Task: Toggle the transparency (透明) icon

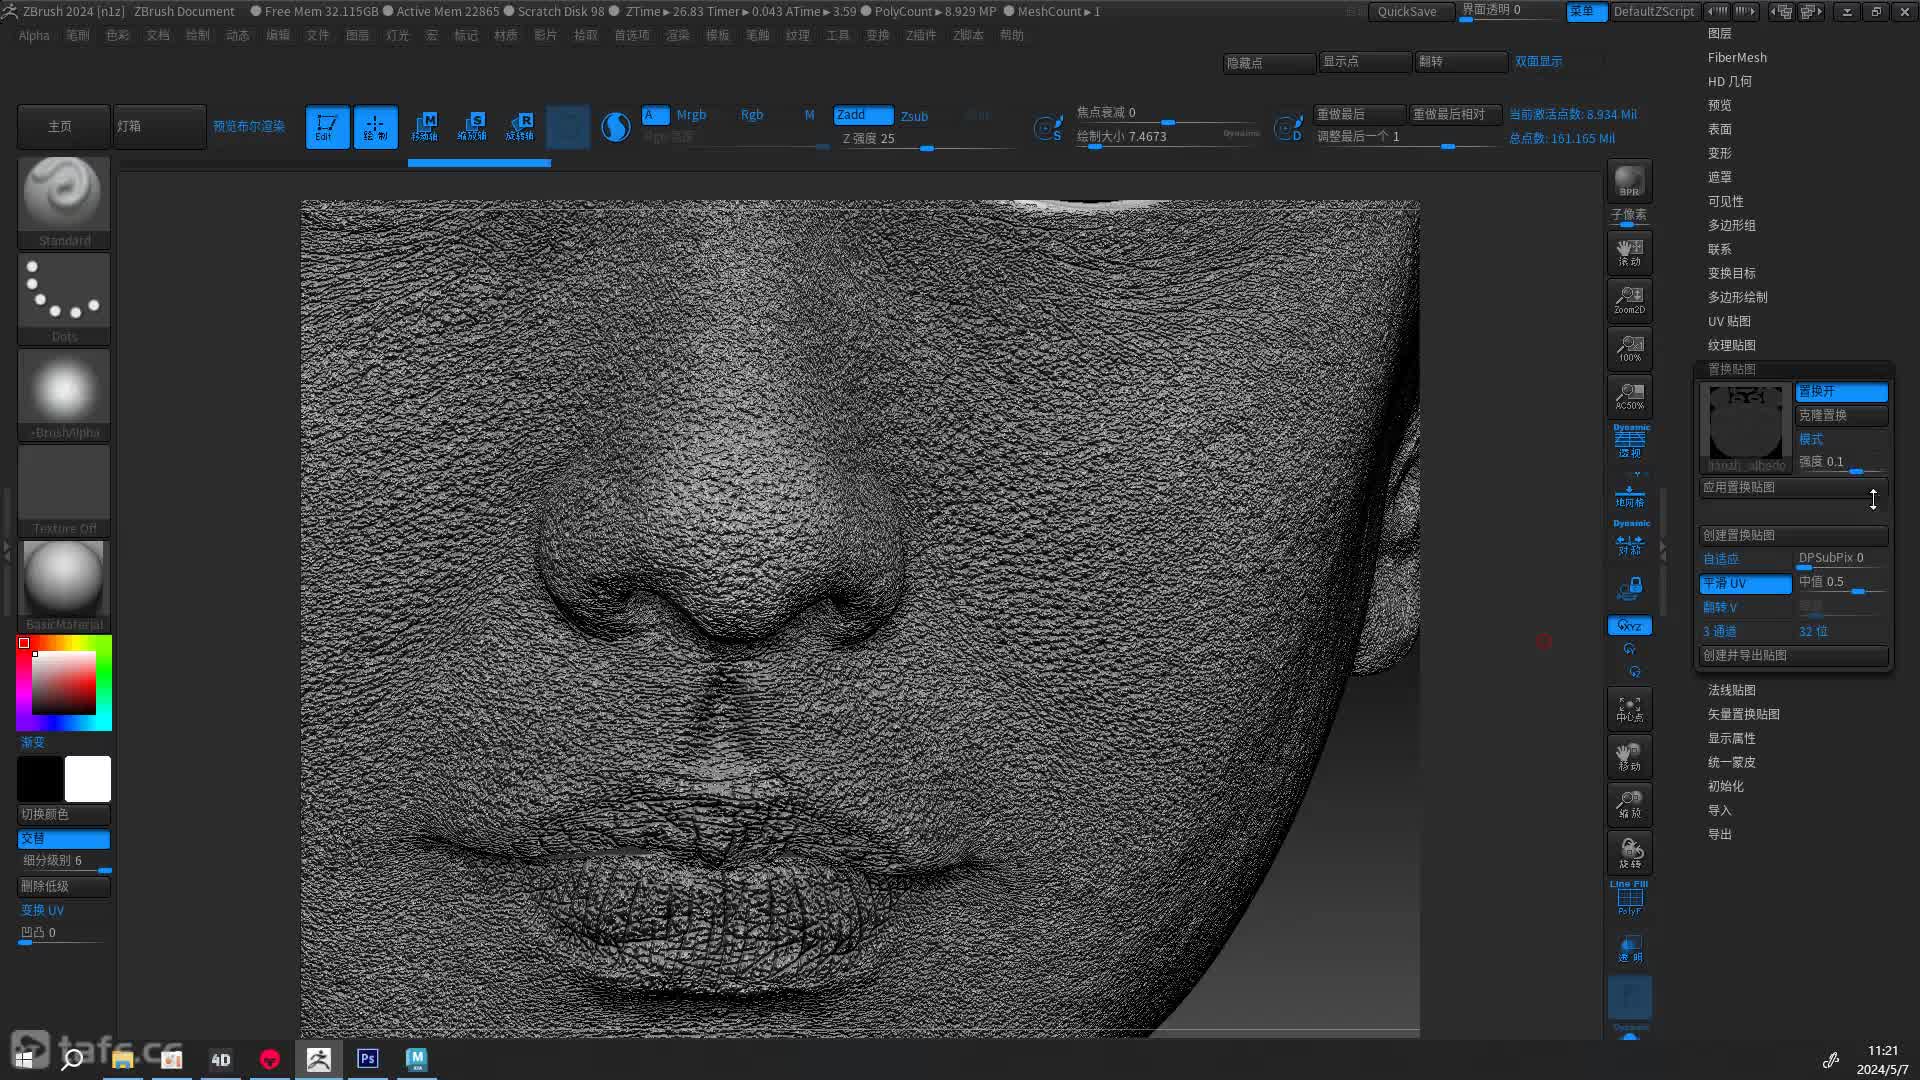Action: coord(1629,948)
